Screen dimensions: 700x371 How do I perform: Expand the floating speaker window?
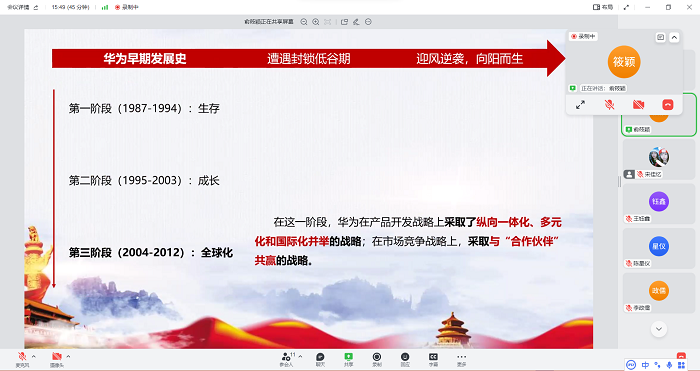click(580, 105)
